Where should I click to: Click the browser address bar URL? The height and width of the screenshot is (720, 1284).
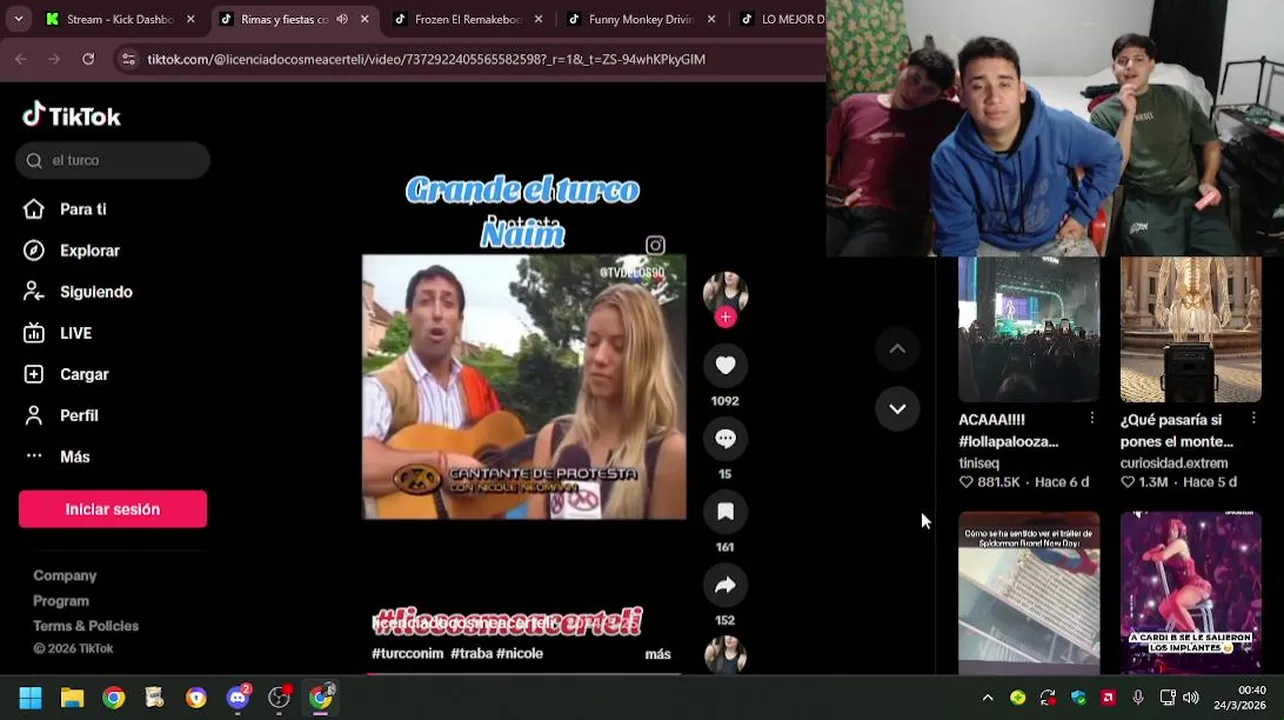click(x=426, y=59)
